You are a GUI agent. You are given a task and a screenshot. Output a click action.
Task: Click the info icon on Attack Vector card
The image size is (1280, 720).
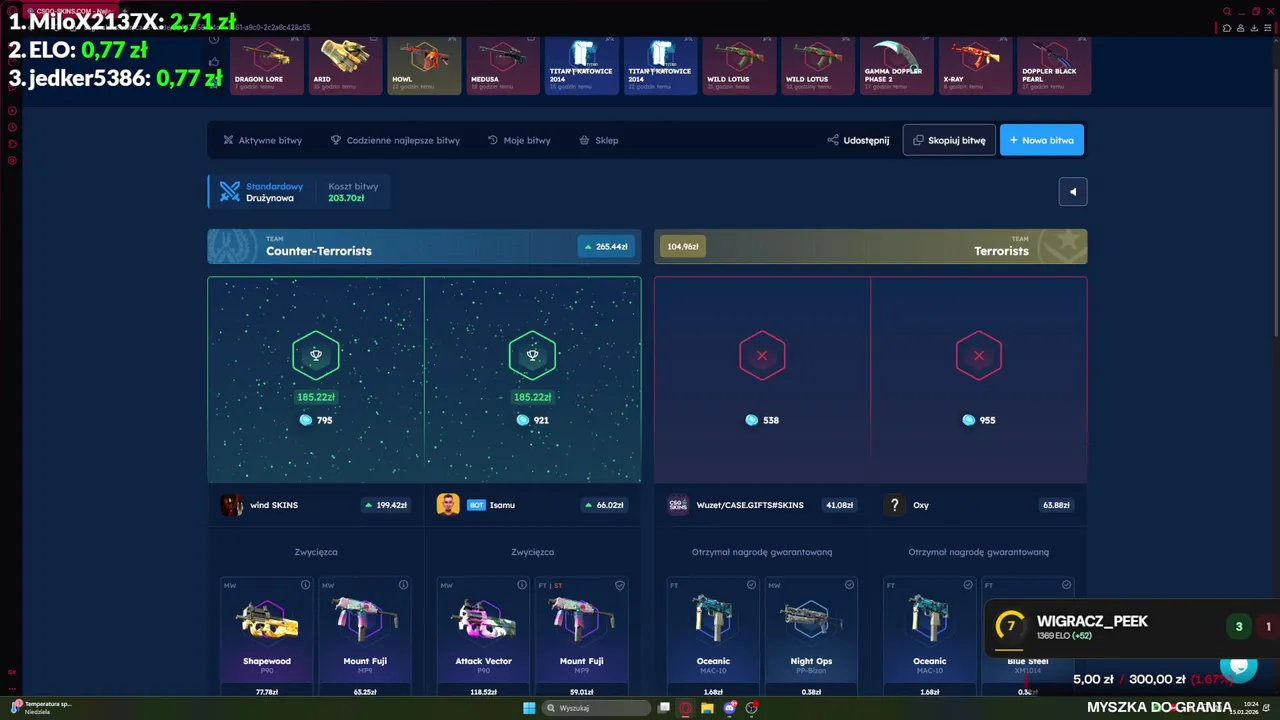[x=521, y=585]
